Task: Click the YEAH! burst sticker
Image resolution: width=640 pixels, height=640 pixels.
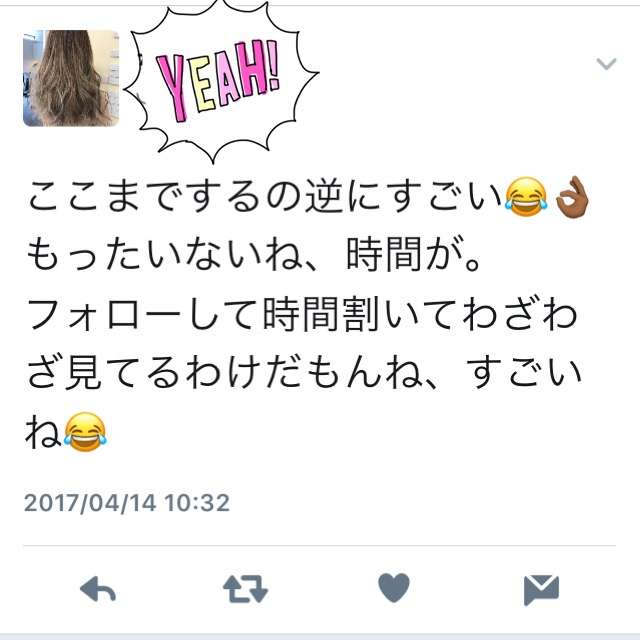Action: point(220,80)
